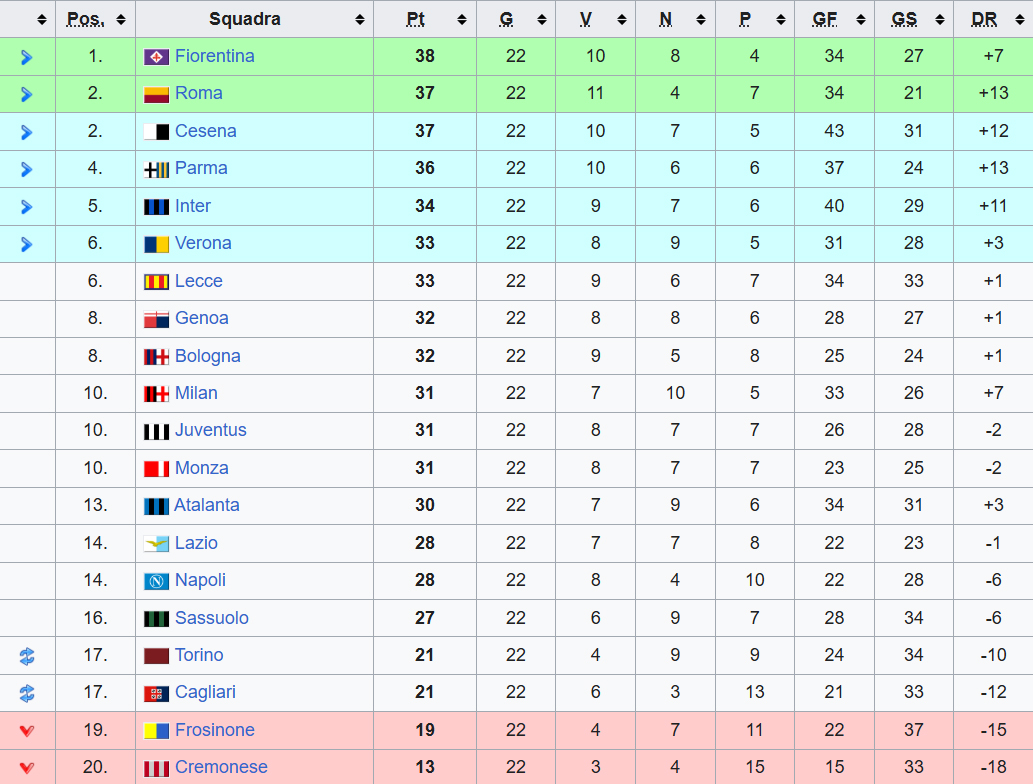Click the Roma club flag icon
Viewport: 1033px width, 784px height.
pos(156,94)
